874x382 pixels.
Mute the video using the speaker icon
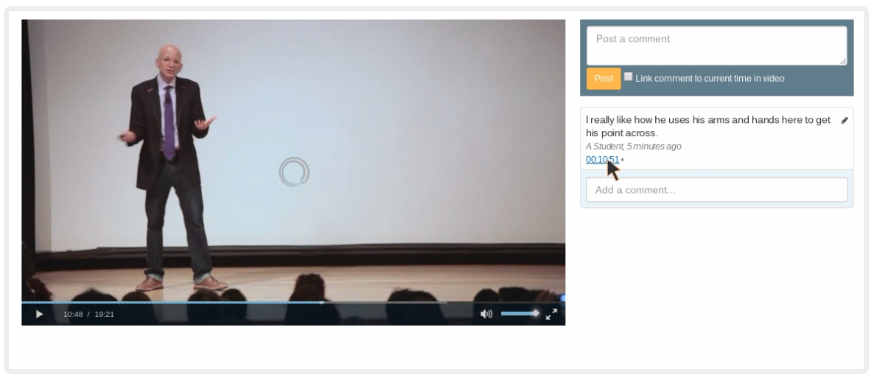(x=486, y=315)
